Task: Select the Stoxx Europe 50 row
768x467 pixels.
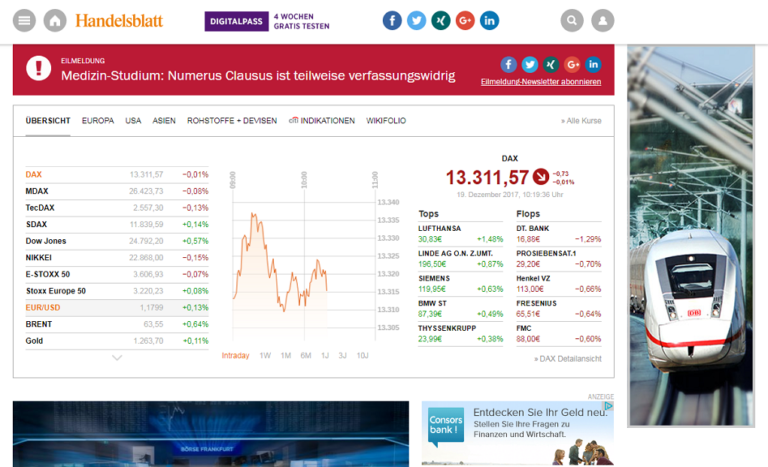Action: point(117,291)
